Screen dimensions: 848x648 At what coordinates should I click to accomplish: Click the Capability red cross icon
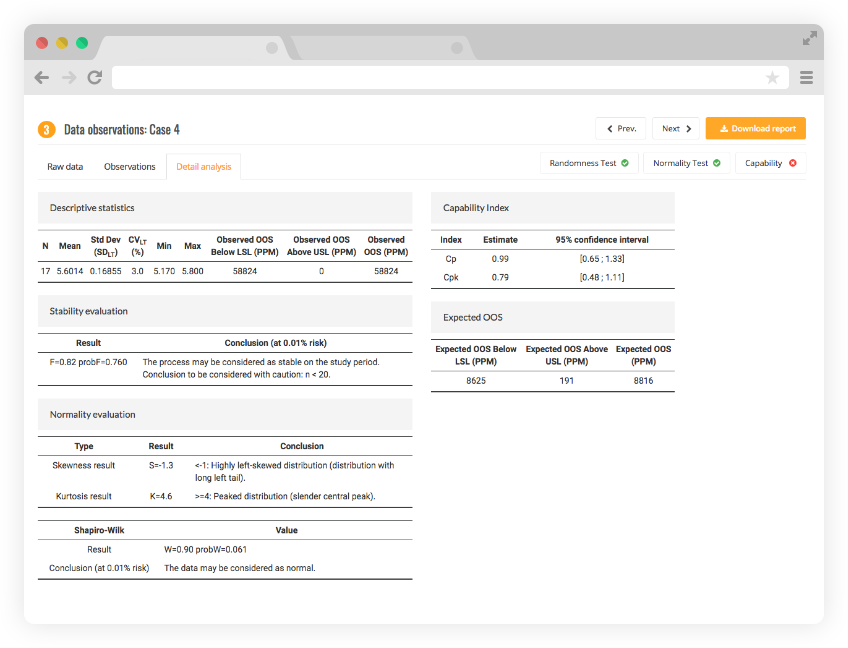coord(793,163)
